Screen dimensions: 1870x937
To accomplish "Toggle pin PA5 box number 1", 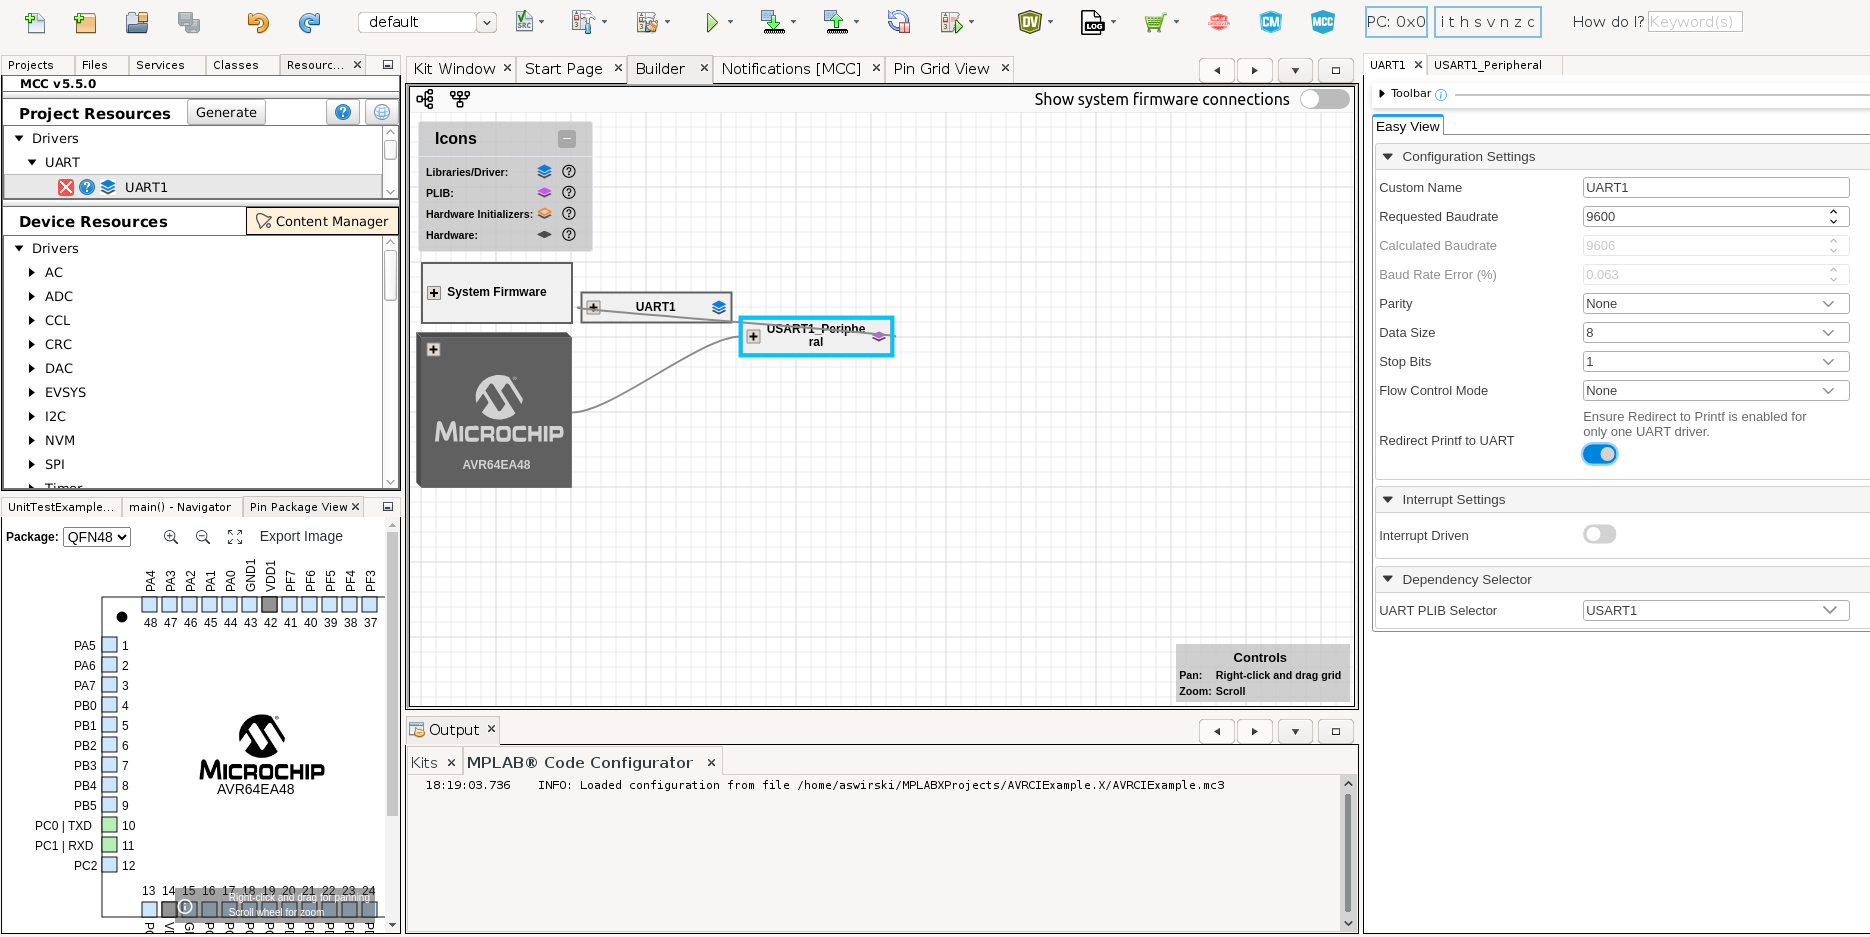I will point(110,645).
